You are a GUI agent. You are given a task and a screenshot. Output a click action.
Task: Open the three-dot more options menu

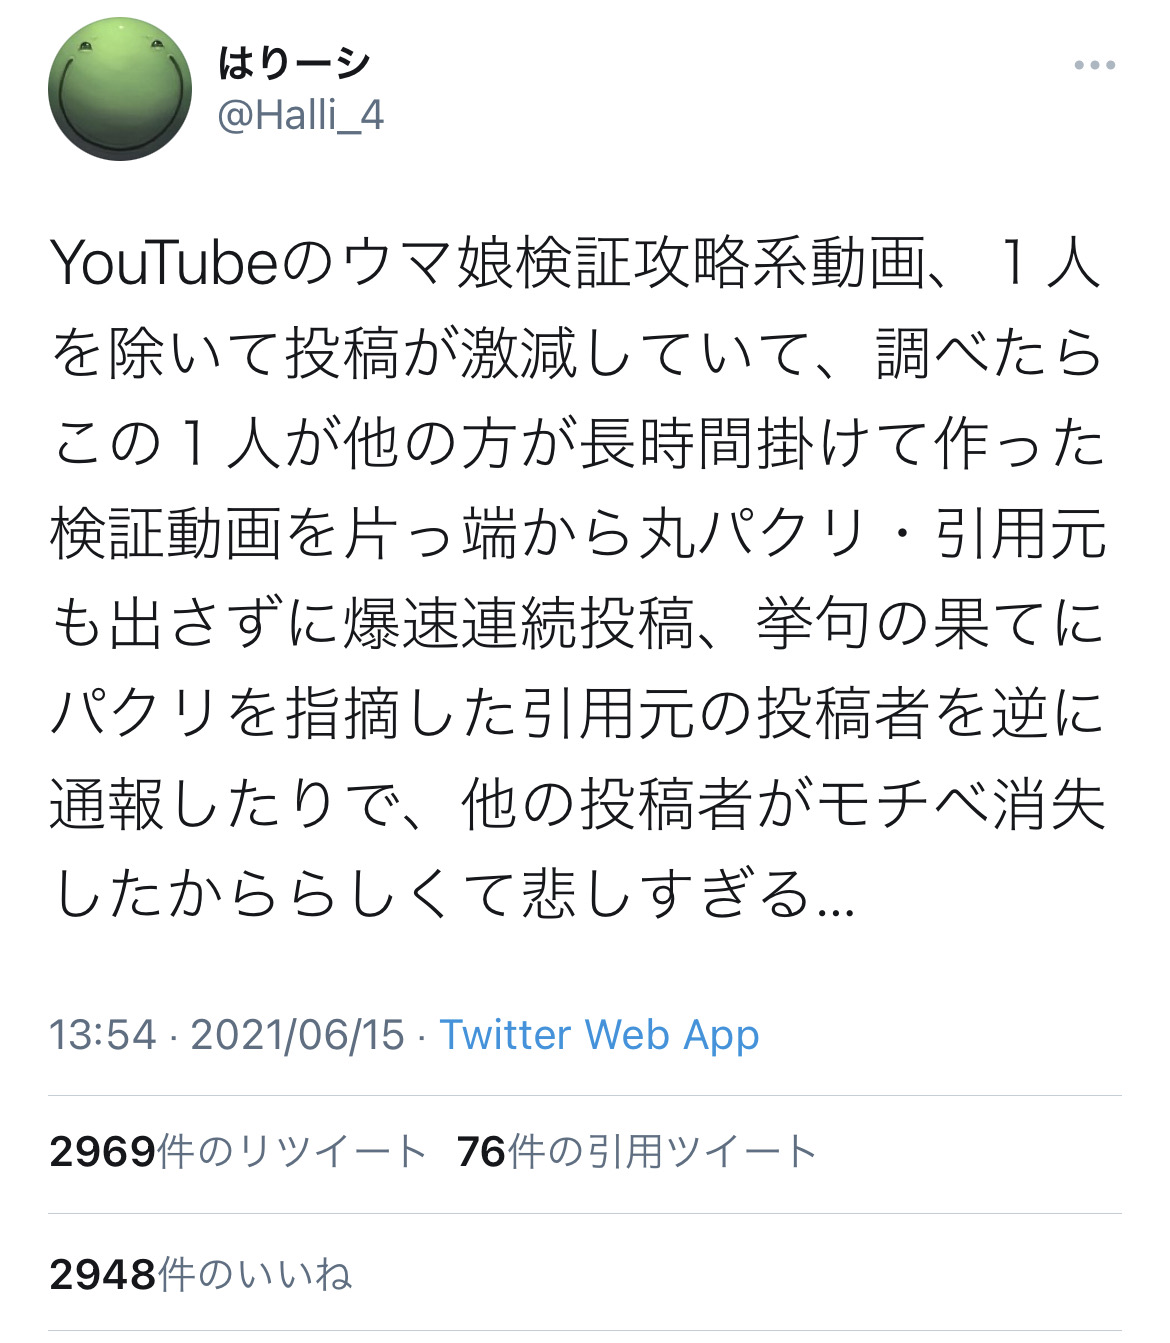pos(1094,66)
